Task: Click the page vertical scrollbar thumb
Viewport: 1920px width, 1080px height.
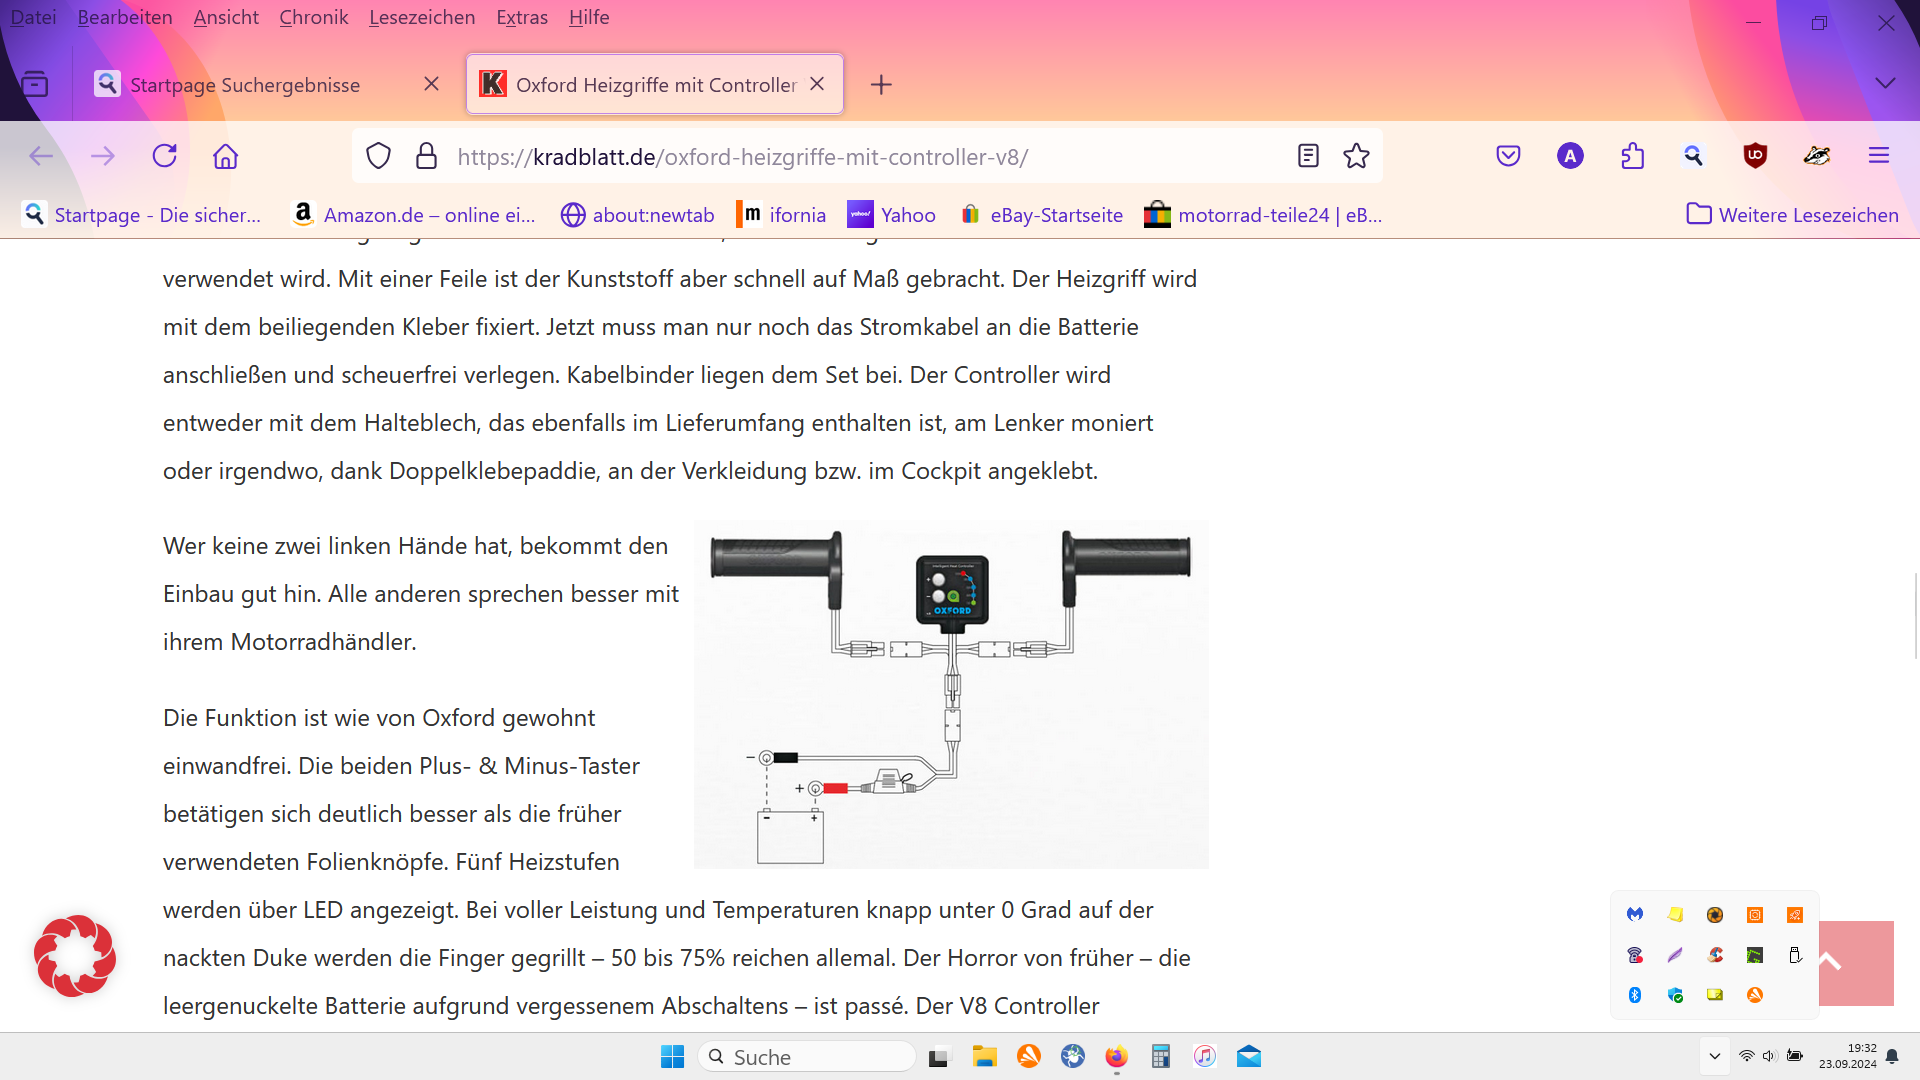Action: click(x=1916, y=616)
